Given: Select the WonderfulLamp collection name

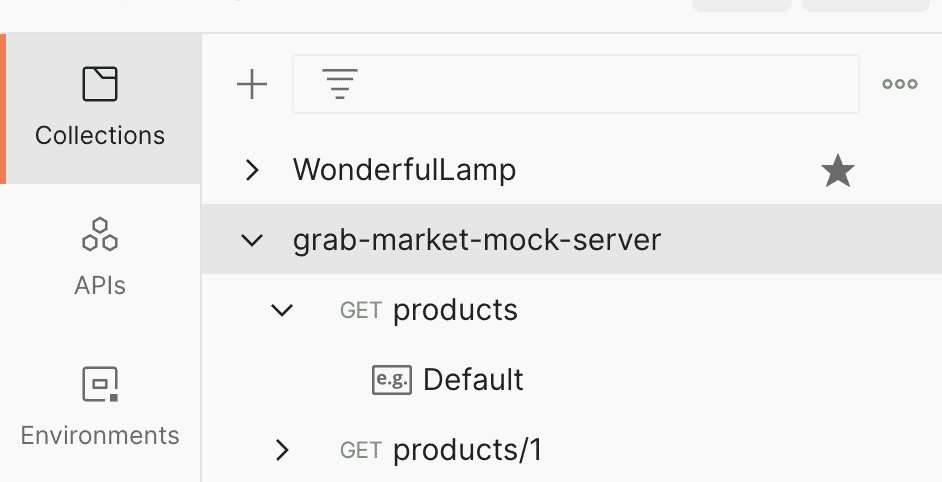Looking at the screenshot, I should pos(404,170).
